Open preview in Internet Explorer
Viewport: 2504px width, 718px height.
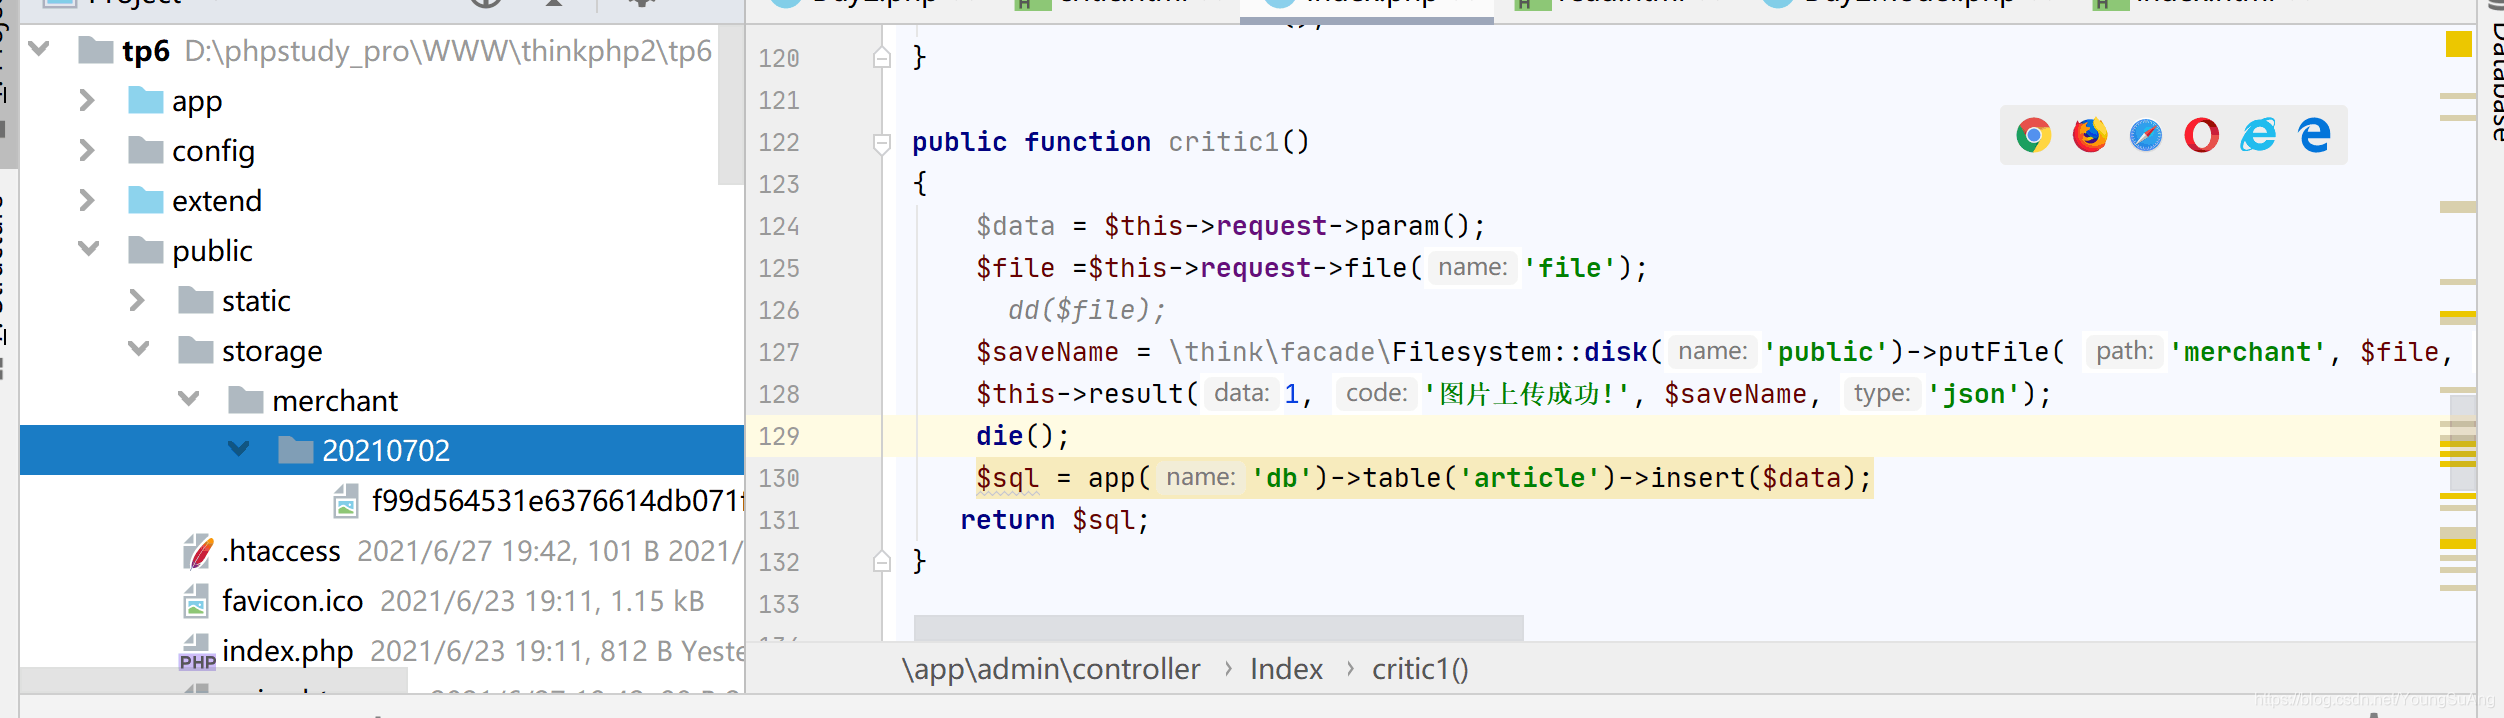(x=2258, y=135)
